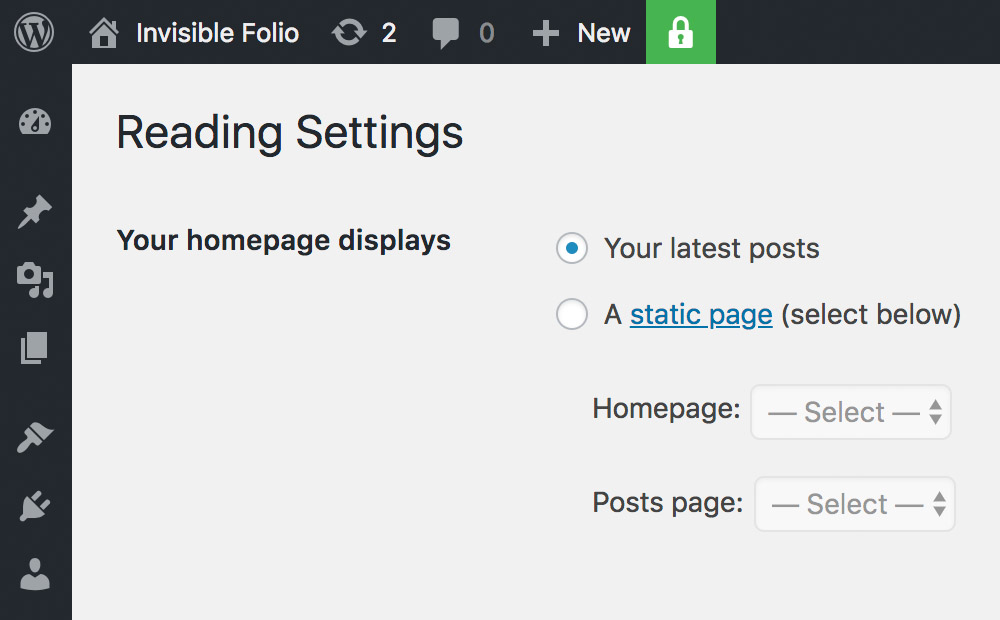Open the Invisible Folio site menu
This screenshot has height=620, width=1000.
217,33
